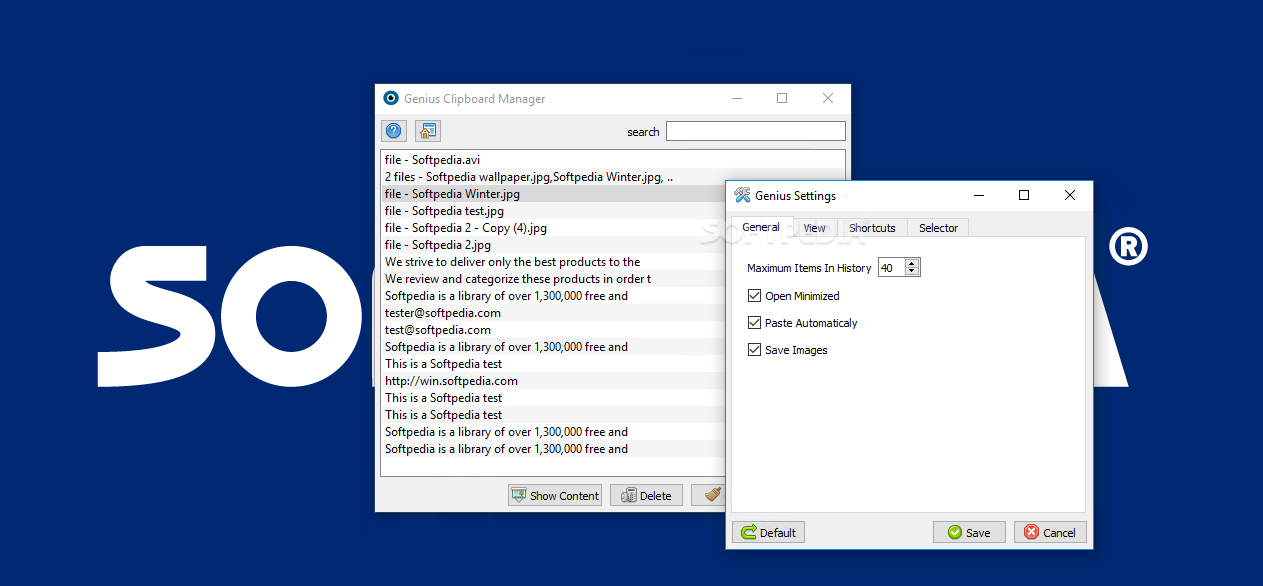Image resolution: width=1263 pixels, height=586 pixels.
Task: Choose the 'file - Softpedia test.jpg' entry
Action: [554, 211]
